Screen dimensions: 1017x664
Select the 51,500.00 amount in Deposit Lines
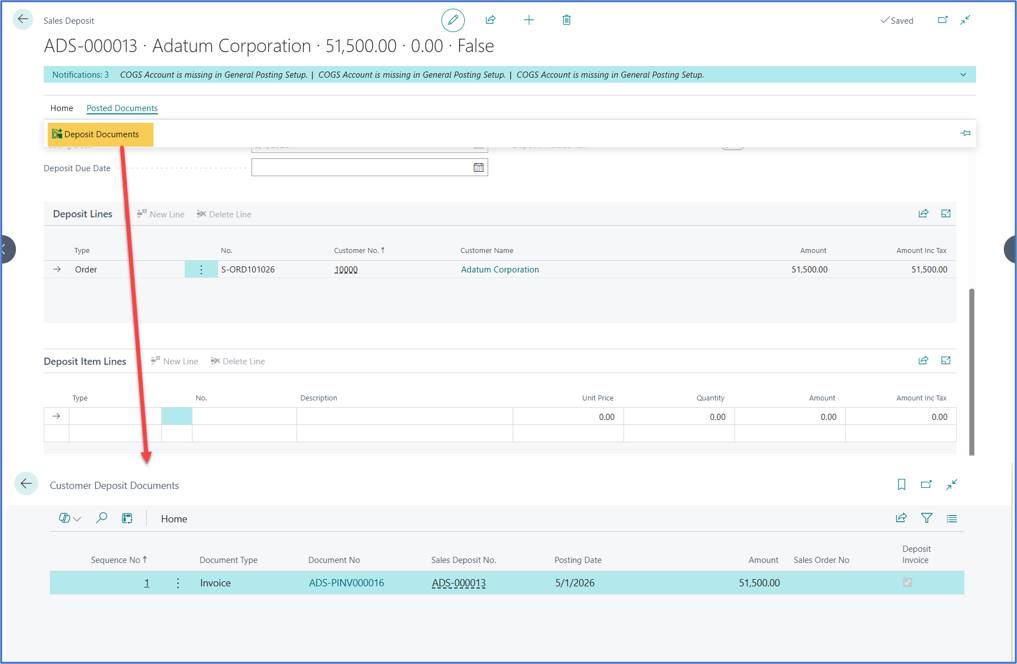[x=809, y=270]
